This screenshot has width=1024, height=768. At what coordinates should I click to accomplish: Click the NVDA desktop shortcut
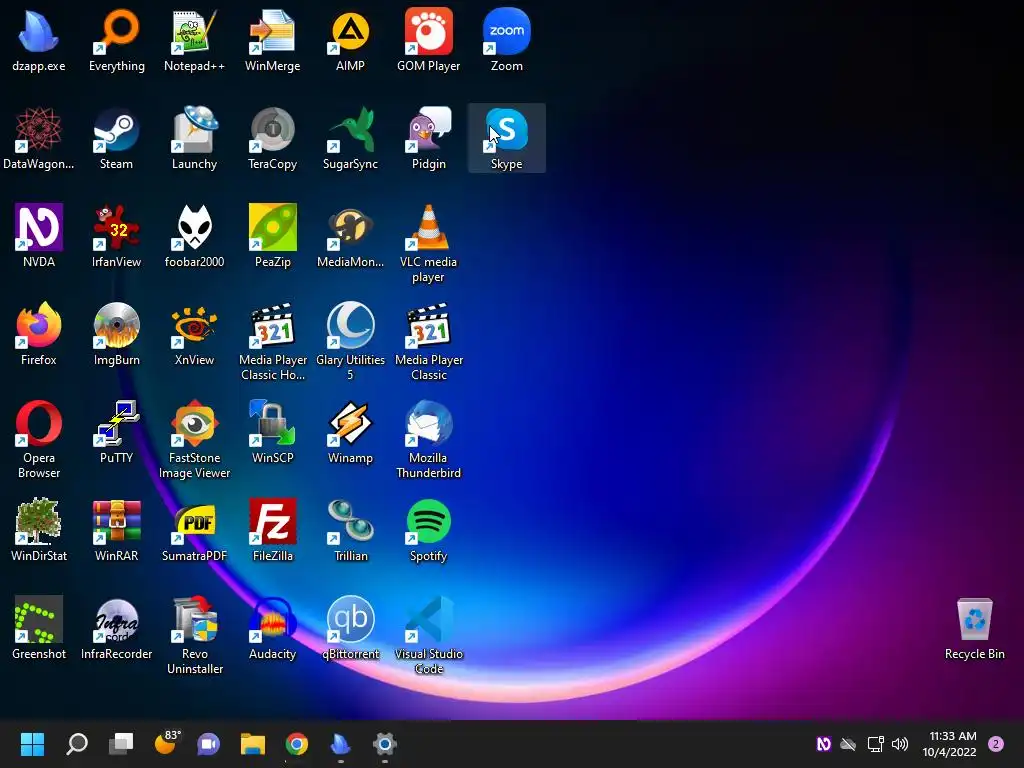[x=39, y=235]
